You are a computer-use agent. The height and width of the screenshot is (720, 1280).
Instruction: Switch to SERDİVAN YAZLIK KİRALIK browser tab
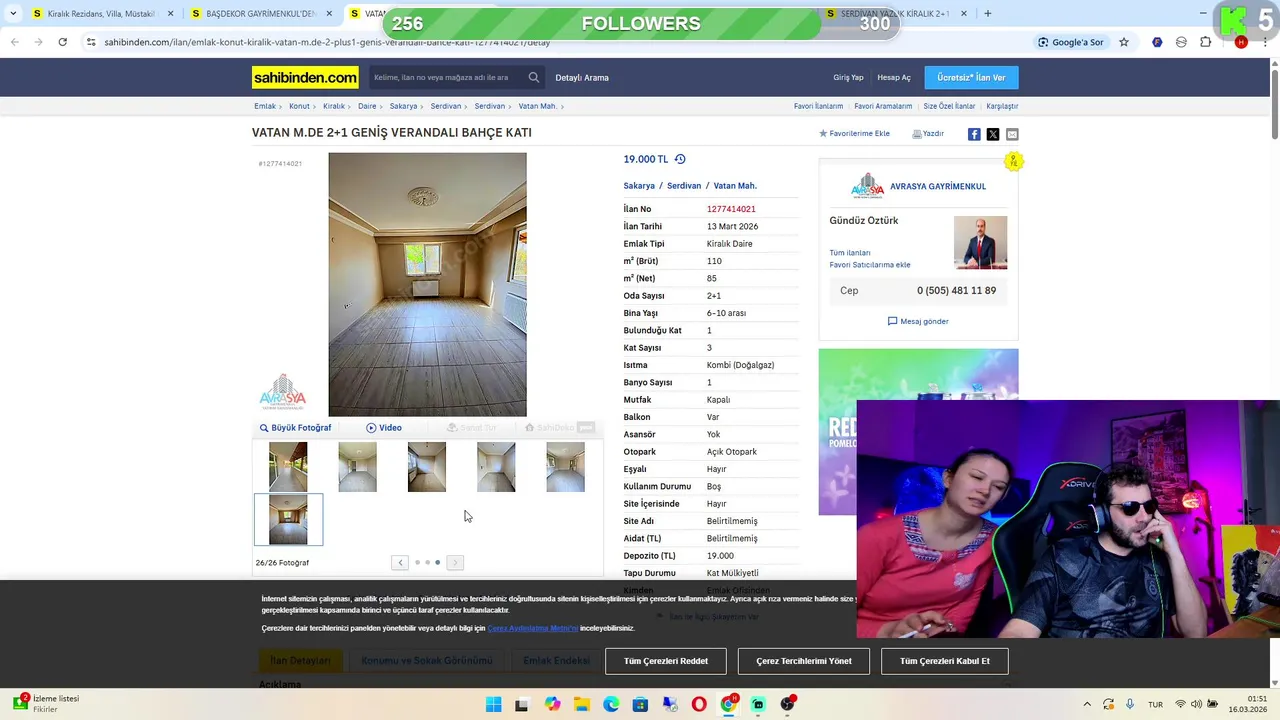click(893, 14)
